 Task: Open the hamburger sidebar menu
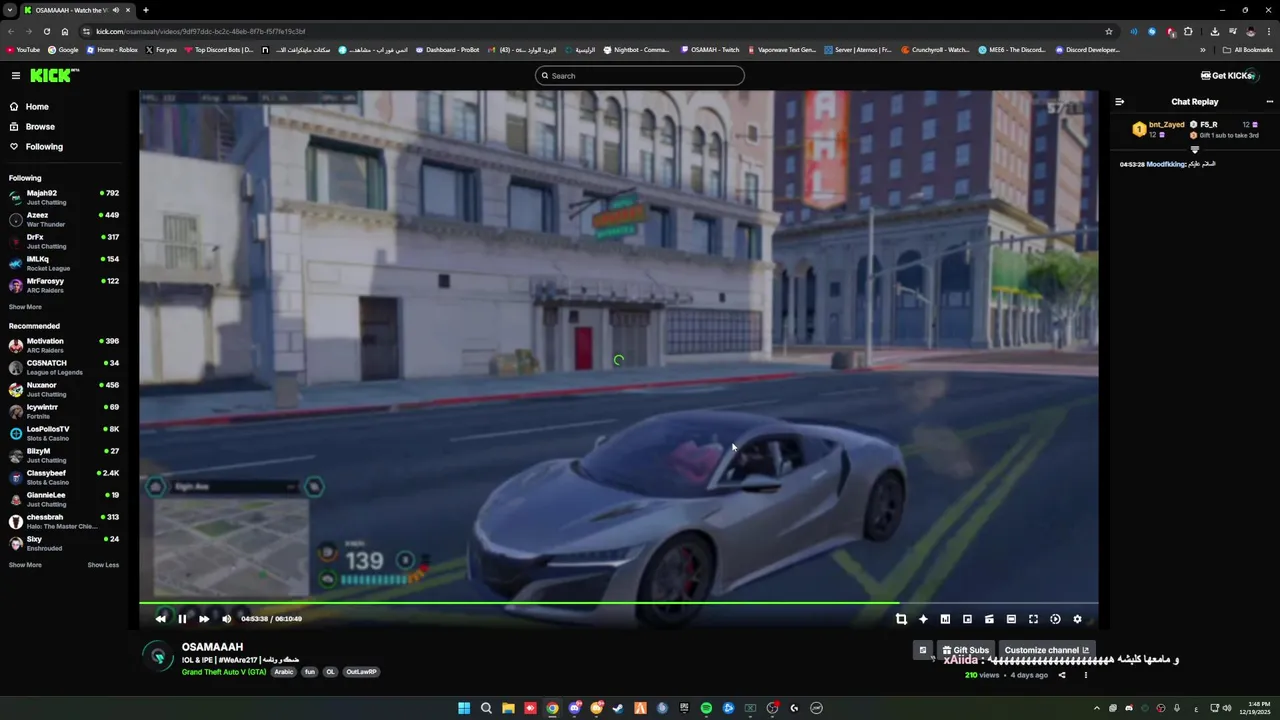[x=16, y=76]
